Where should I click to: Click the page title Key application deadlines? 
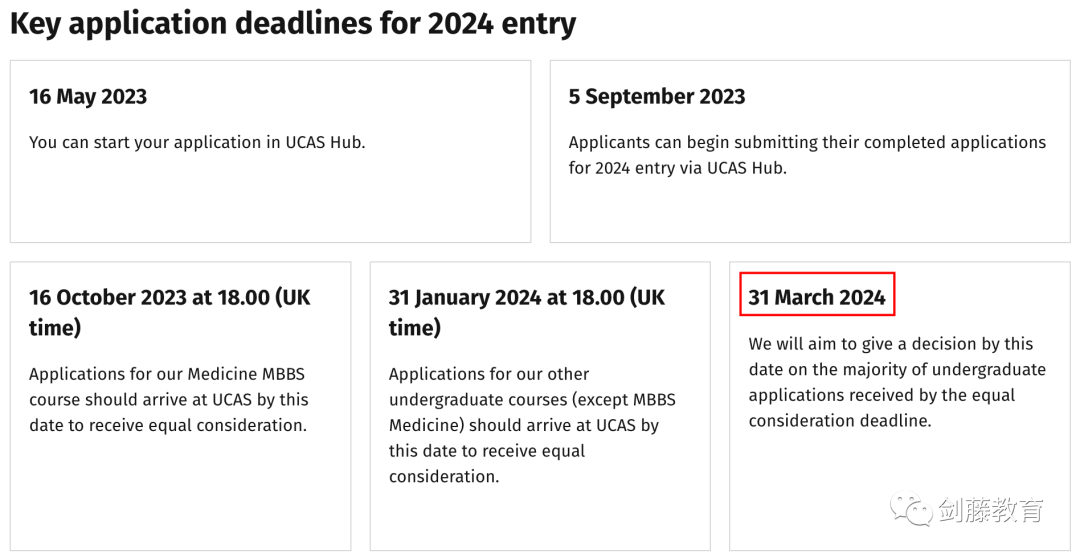(x=293, y=23)
